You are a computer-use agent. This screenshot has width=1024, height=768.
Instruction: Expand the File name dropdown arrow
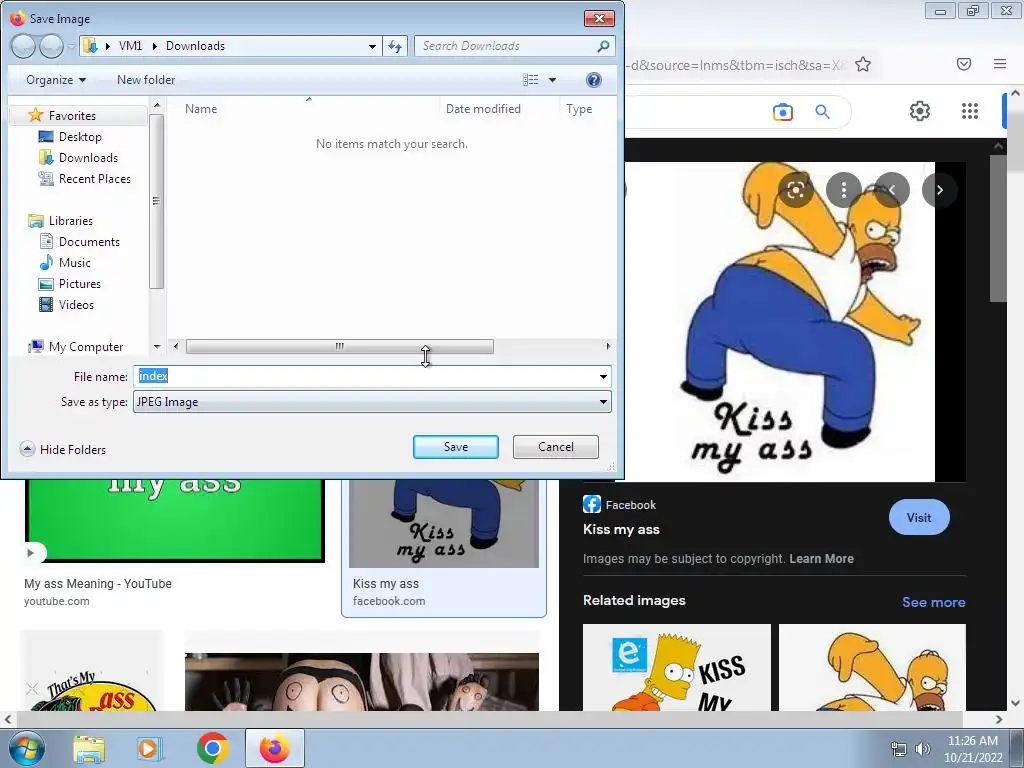tap(603, 377)
